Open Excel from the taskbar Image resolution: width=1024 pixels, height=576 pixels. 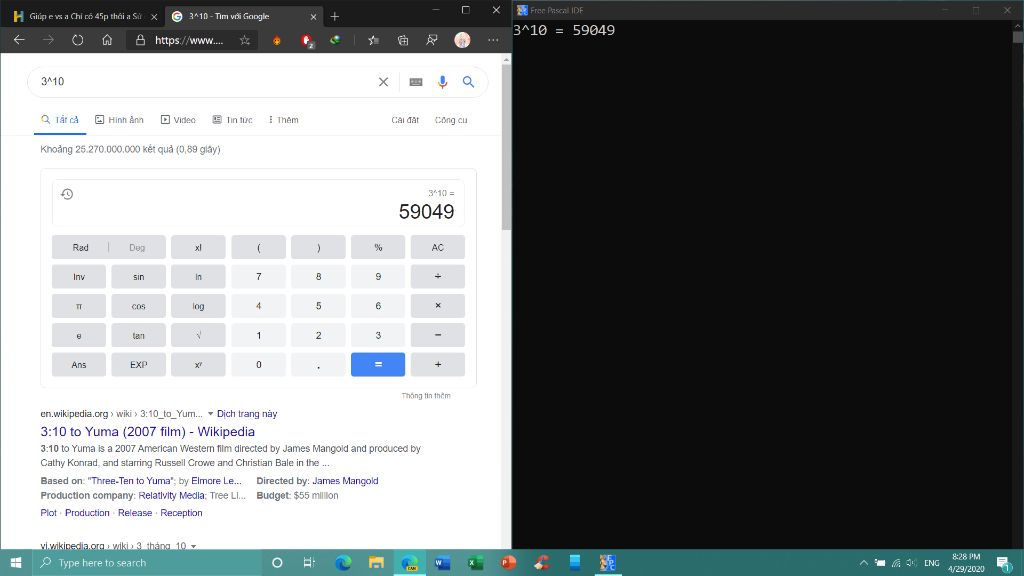pos(475,562)
